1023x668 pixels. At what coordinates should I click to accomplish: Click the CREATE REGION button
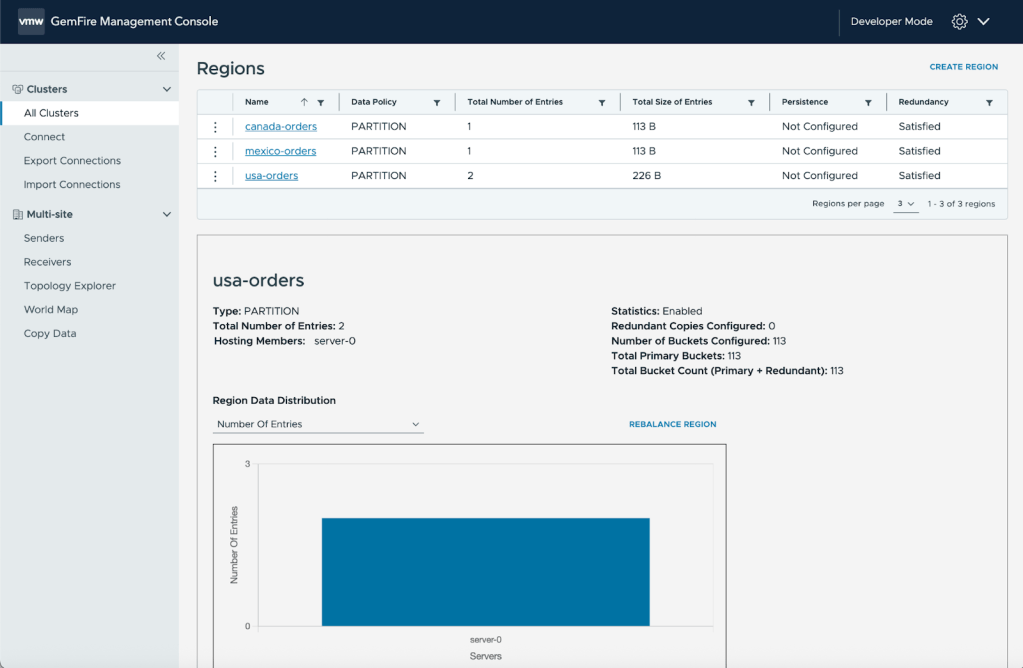(963, 67)
